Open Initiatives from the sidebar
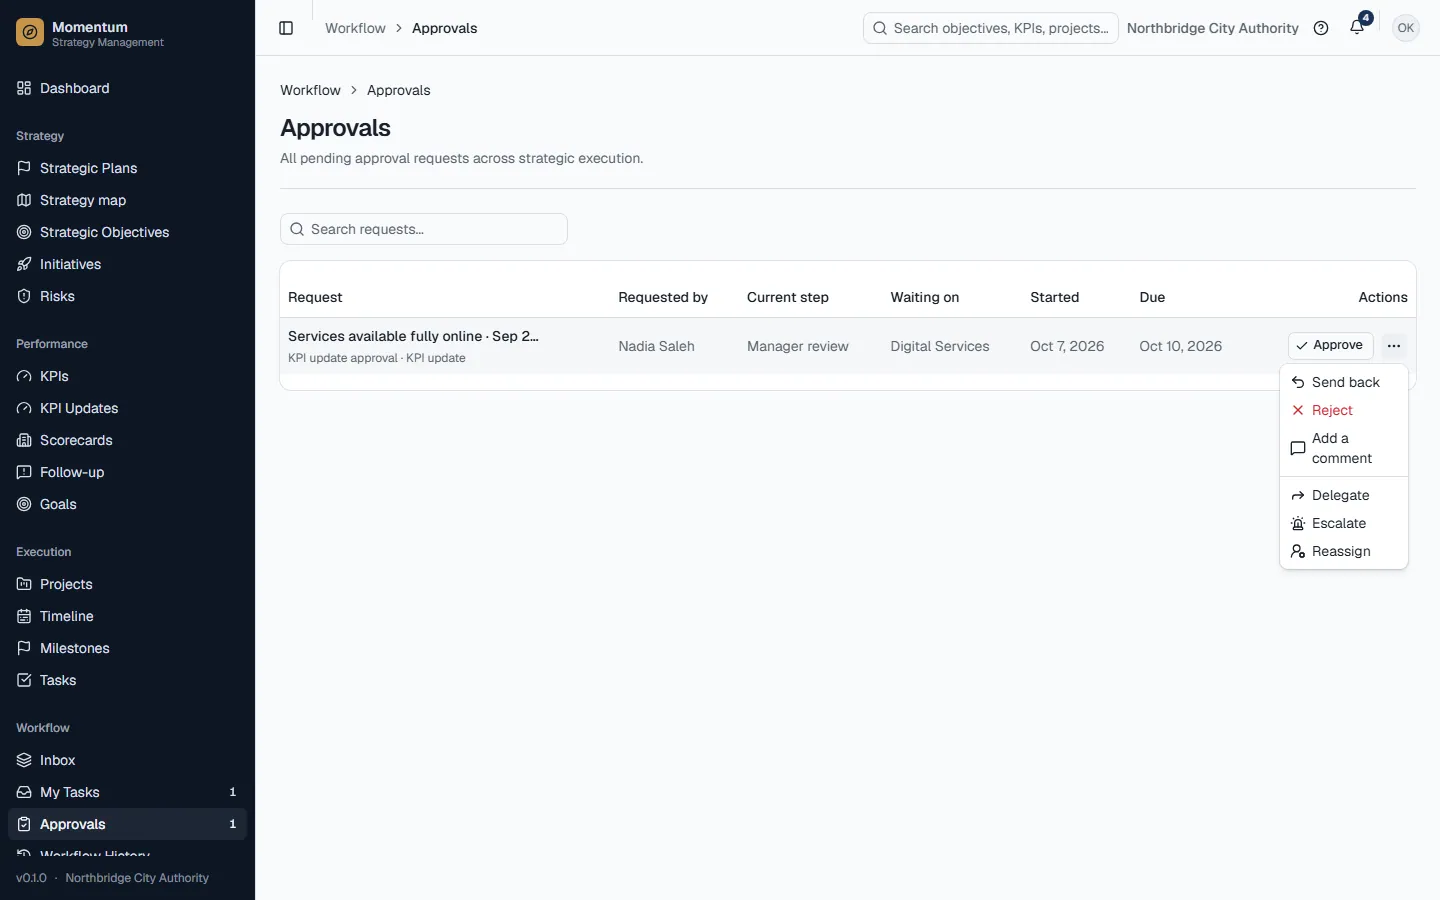Image resolution: width=1440 pixels, height=900 pixels. coord(127,264)
